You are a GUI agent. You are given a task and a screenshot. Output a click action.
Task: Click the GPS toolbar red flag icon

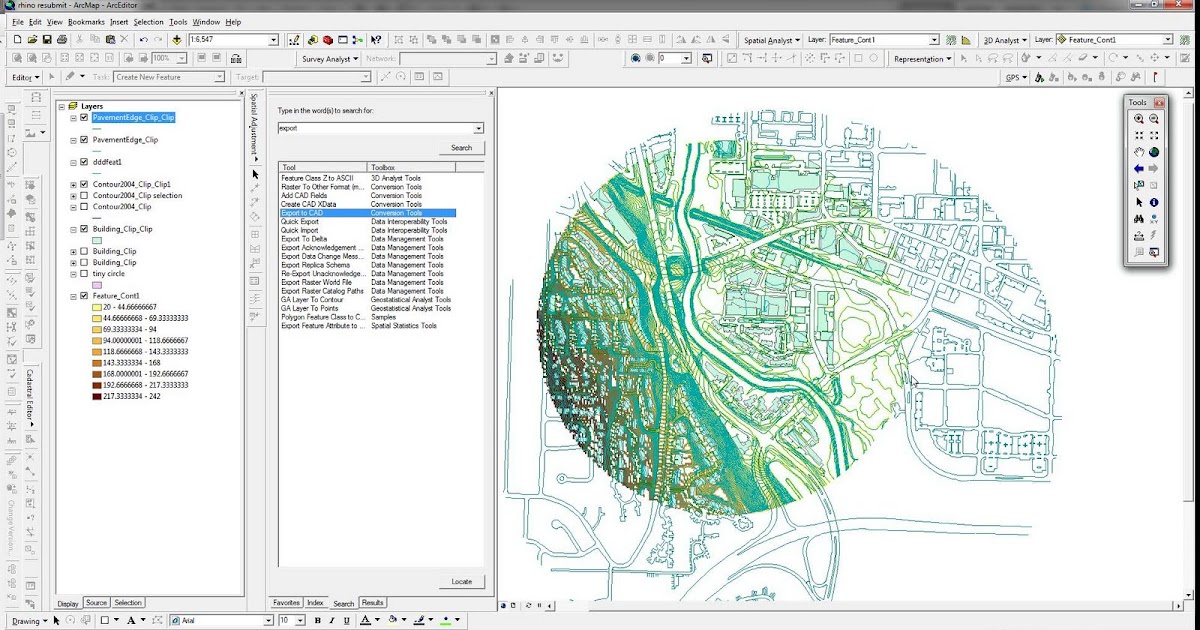tap(1155, 77)
